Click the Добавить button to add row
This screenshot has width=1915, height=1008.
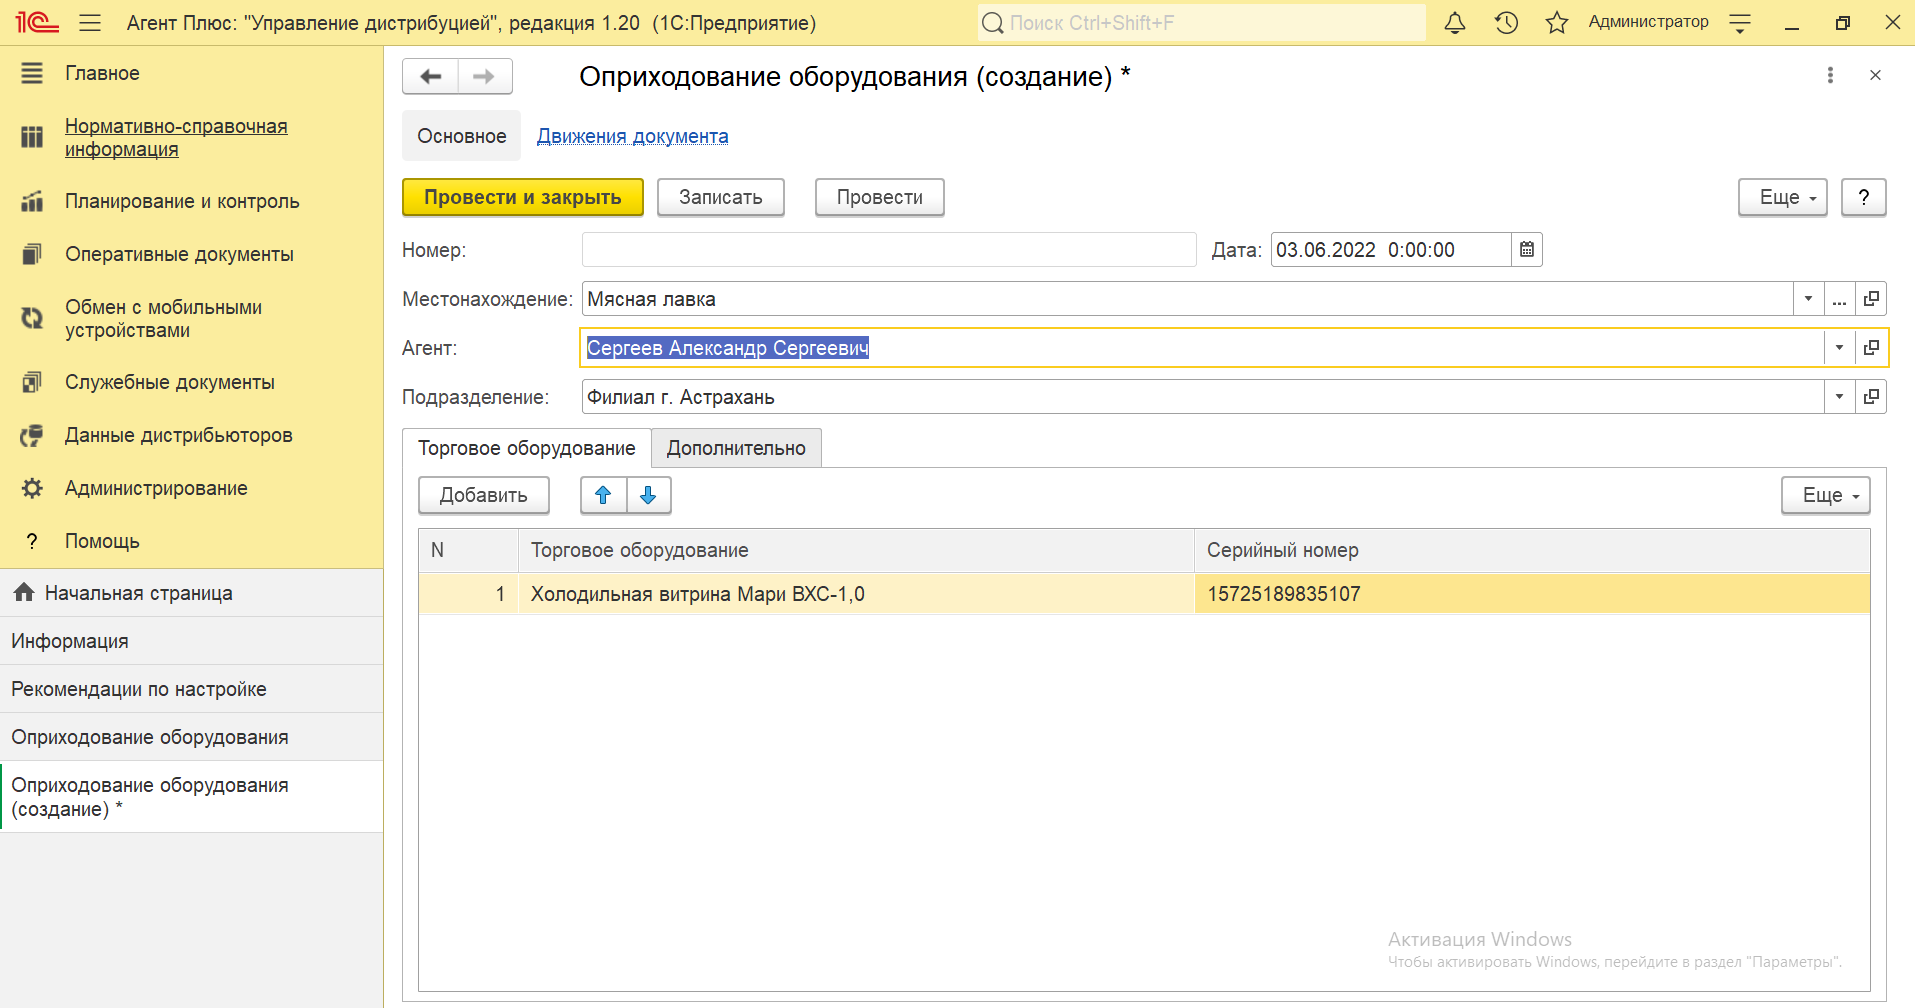(x=483, y=495)
